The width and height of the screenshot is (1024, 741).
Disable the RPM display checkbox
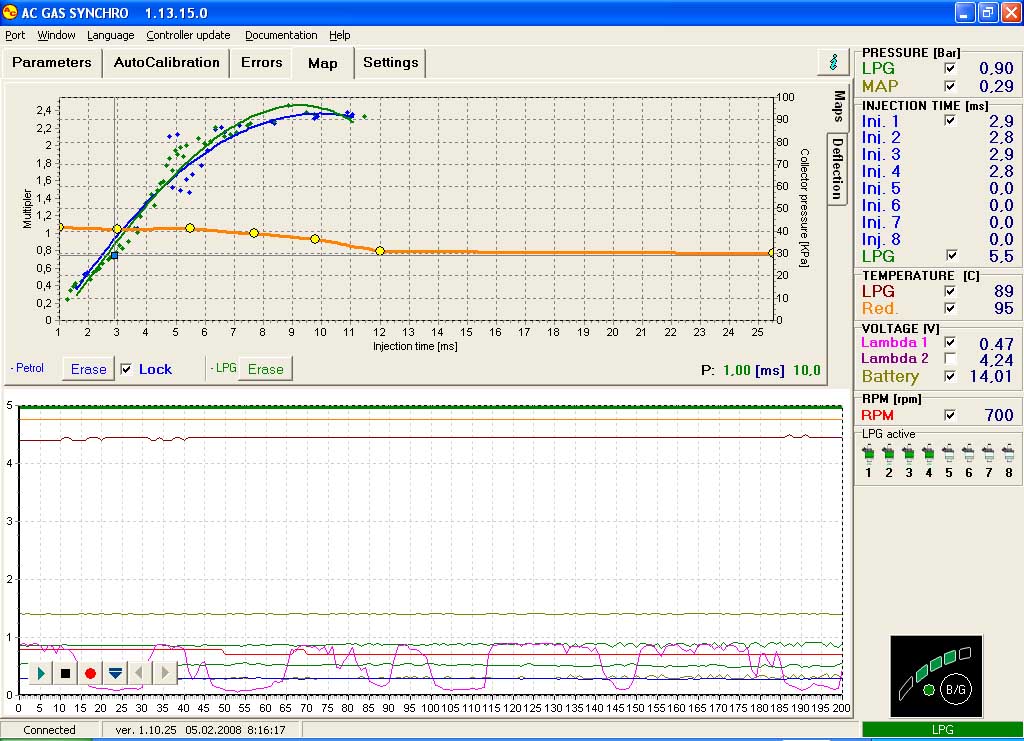tap(950, 415)
